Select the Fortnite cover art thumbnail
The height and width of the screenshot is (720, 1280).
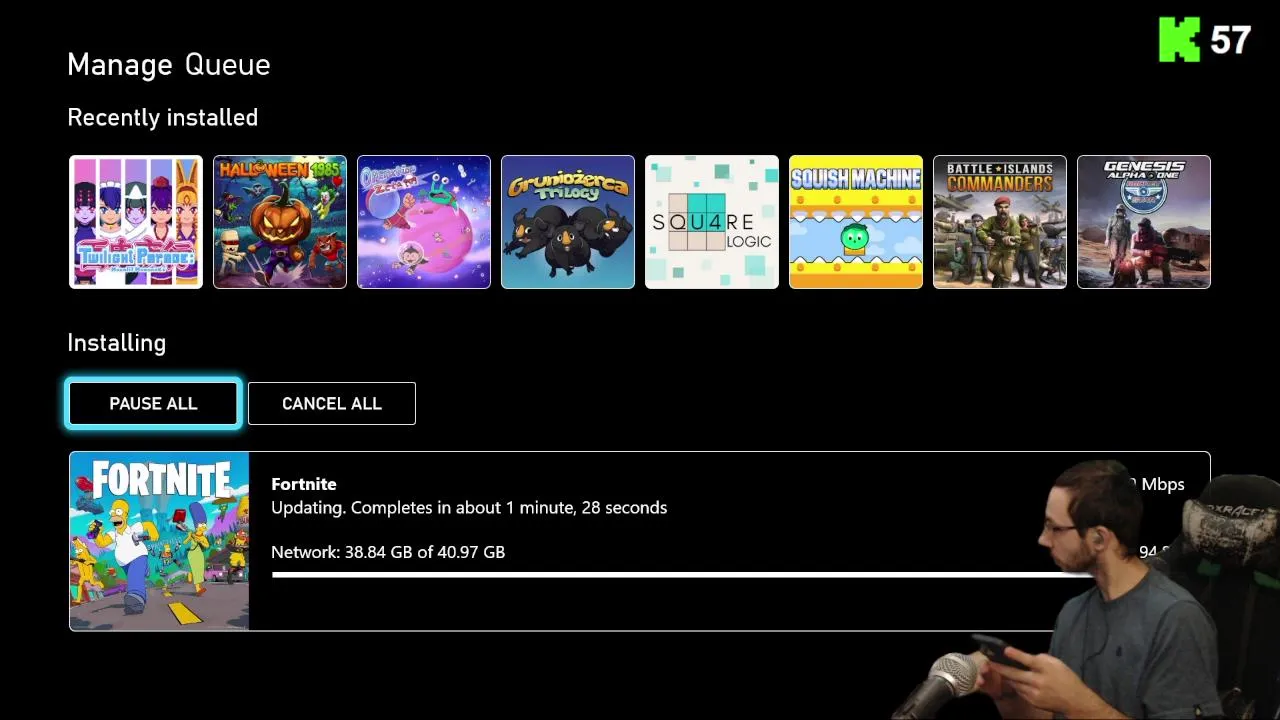point(159,541)
